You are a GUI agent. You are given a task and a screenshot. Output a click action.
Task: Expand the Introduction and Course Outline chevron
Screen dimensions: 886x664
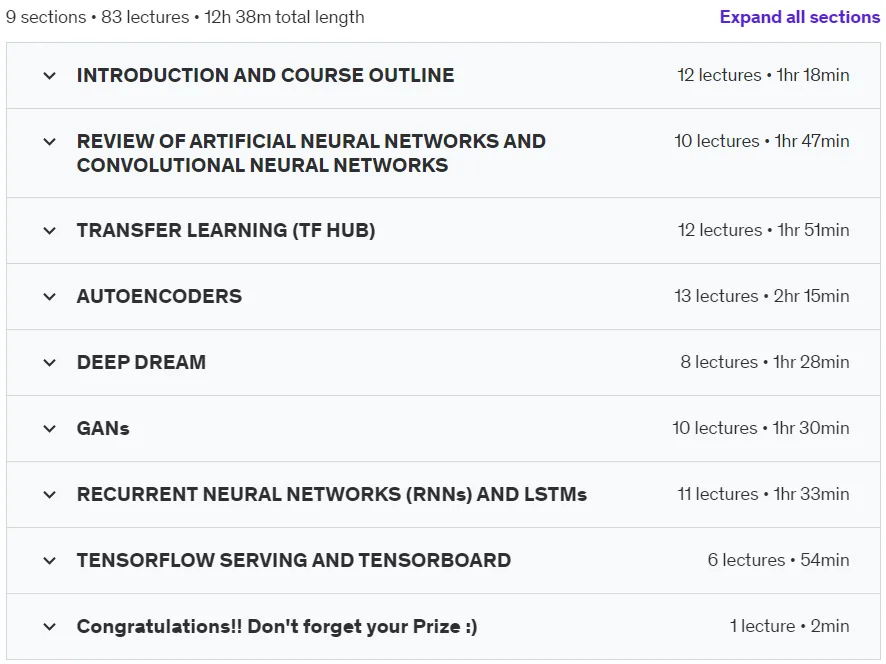[50, 75]
